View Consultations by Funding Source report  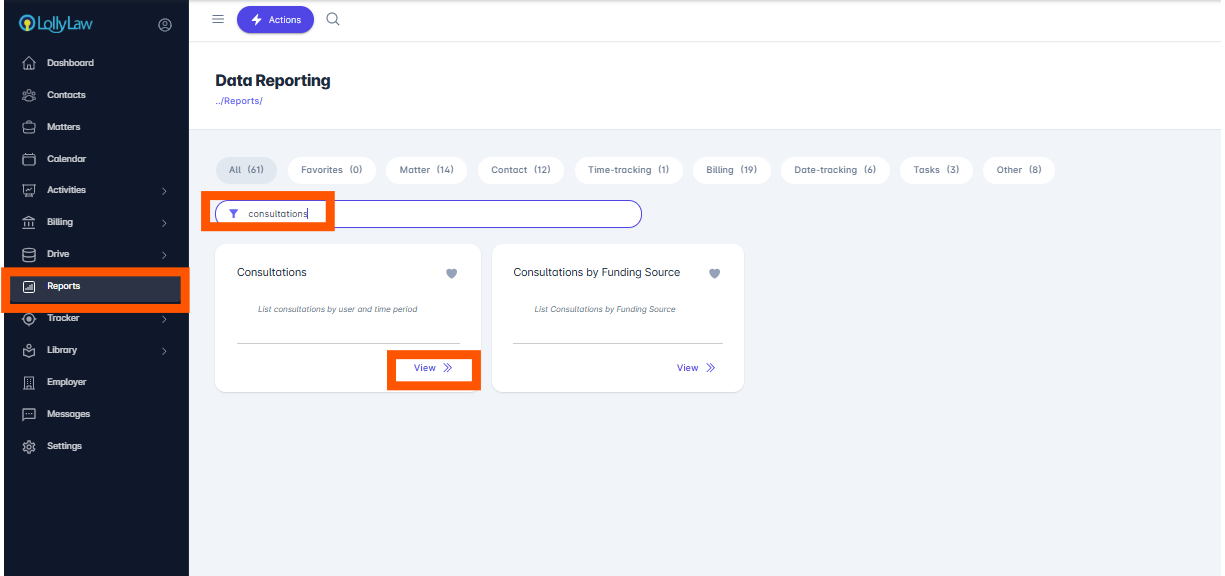[x=696, y=368]
